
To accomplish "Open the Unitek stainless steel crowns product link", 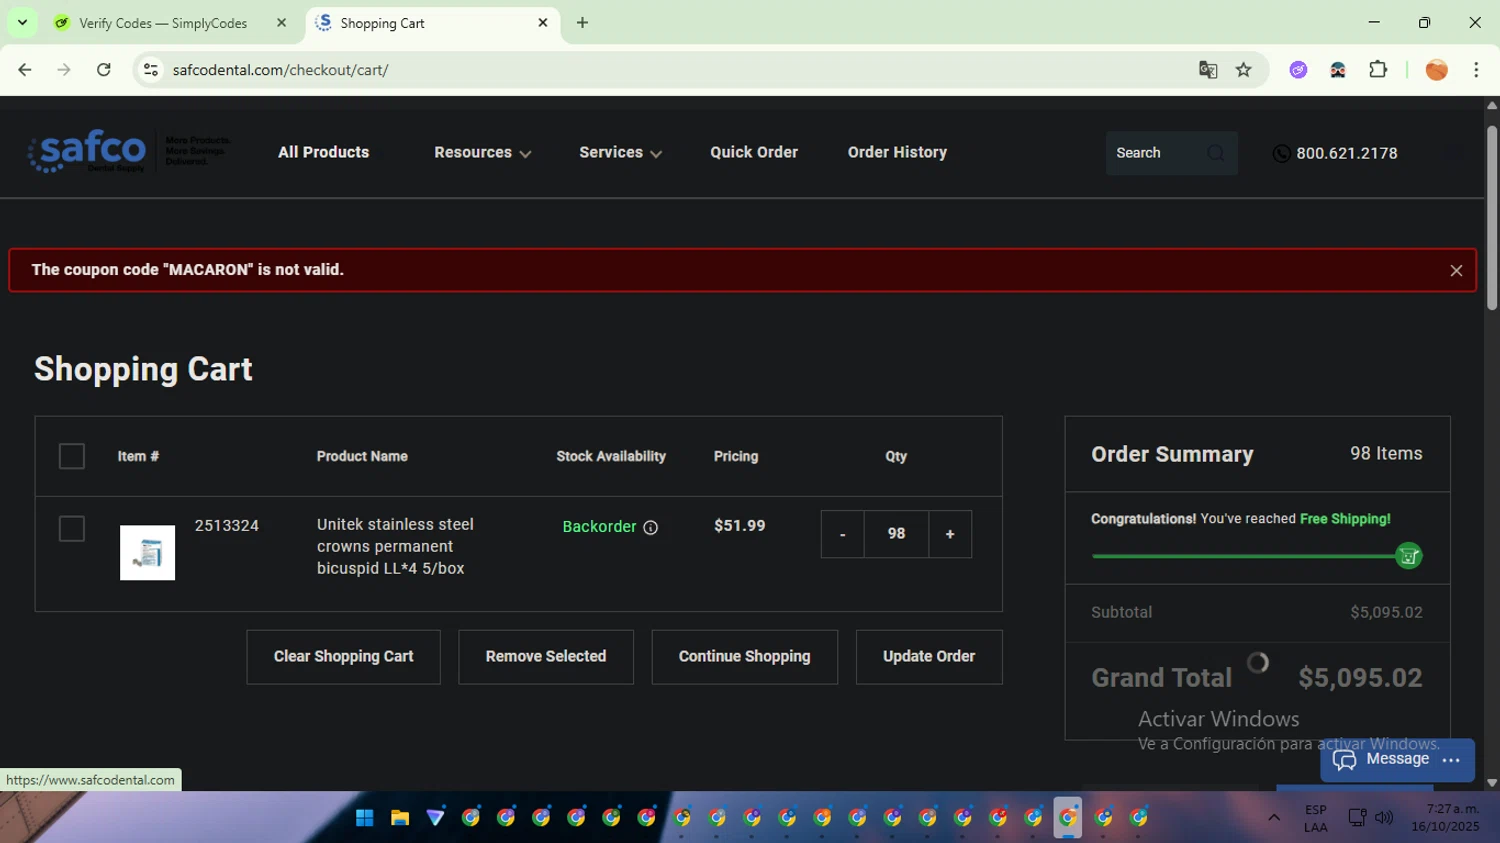I will click(x=395, y=546).
